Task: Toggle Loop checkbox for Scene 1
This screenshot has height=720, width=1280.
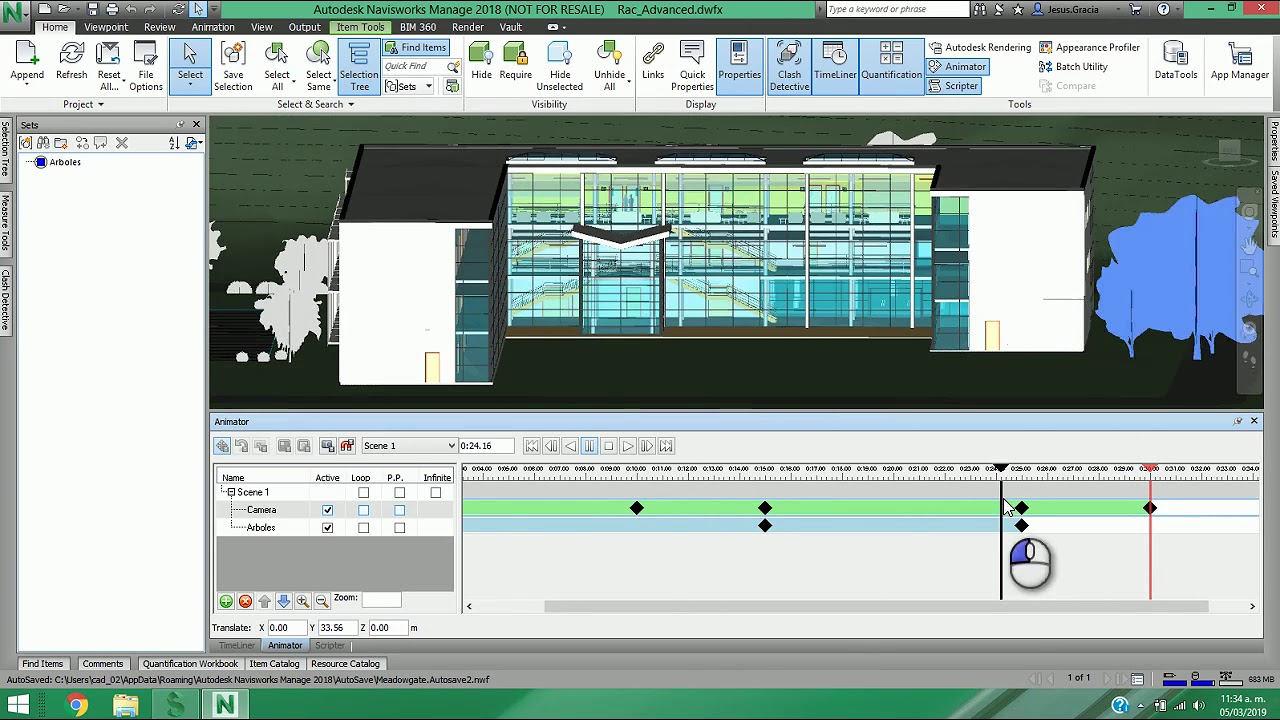Action: click(363, 492)
